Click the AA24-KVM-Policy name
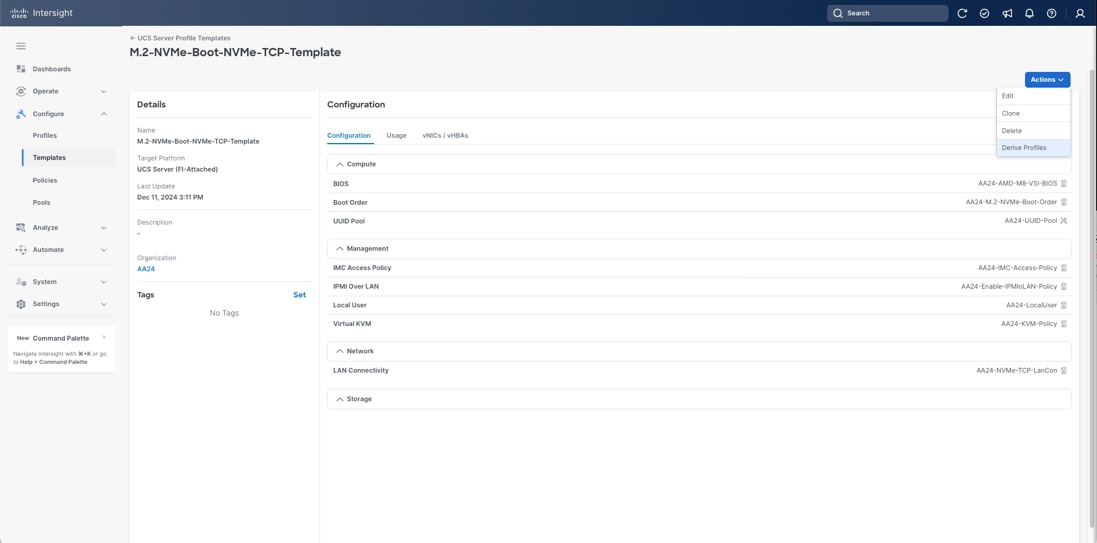The width and height of the screenshot is (1097, 543). pyautogui.click(x=1029, y=324)
